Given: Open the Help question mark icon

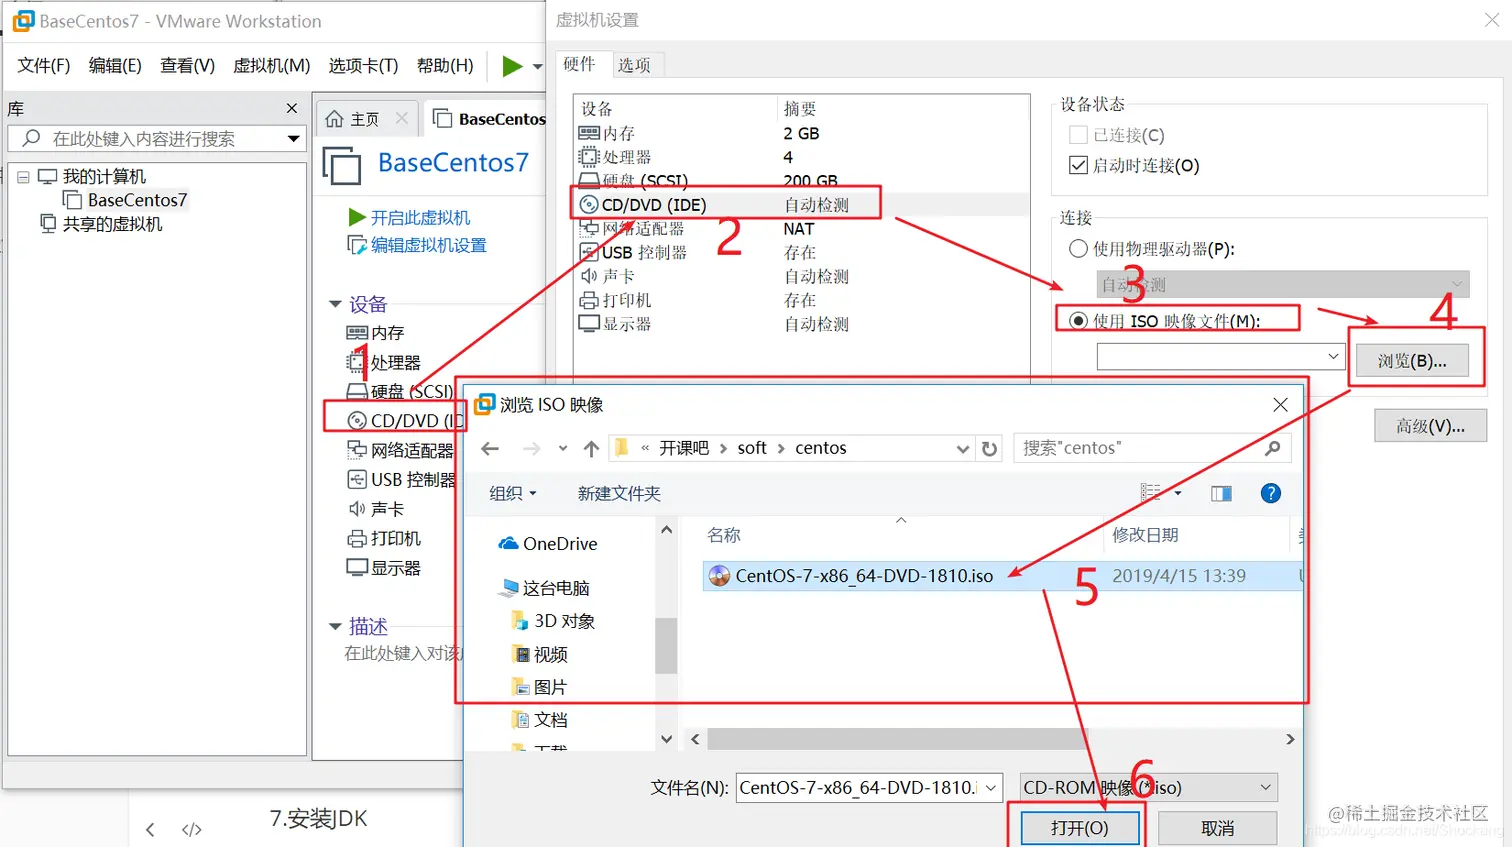Looking at the screenshot, I should pyautogui.click(x=1270, y=492).
